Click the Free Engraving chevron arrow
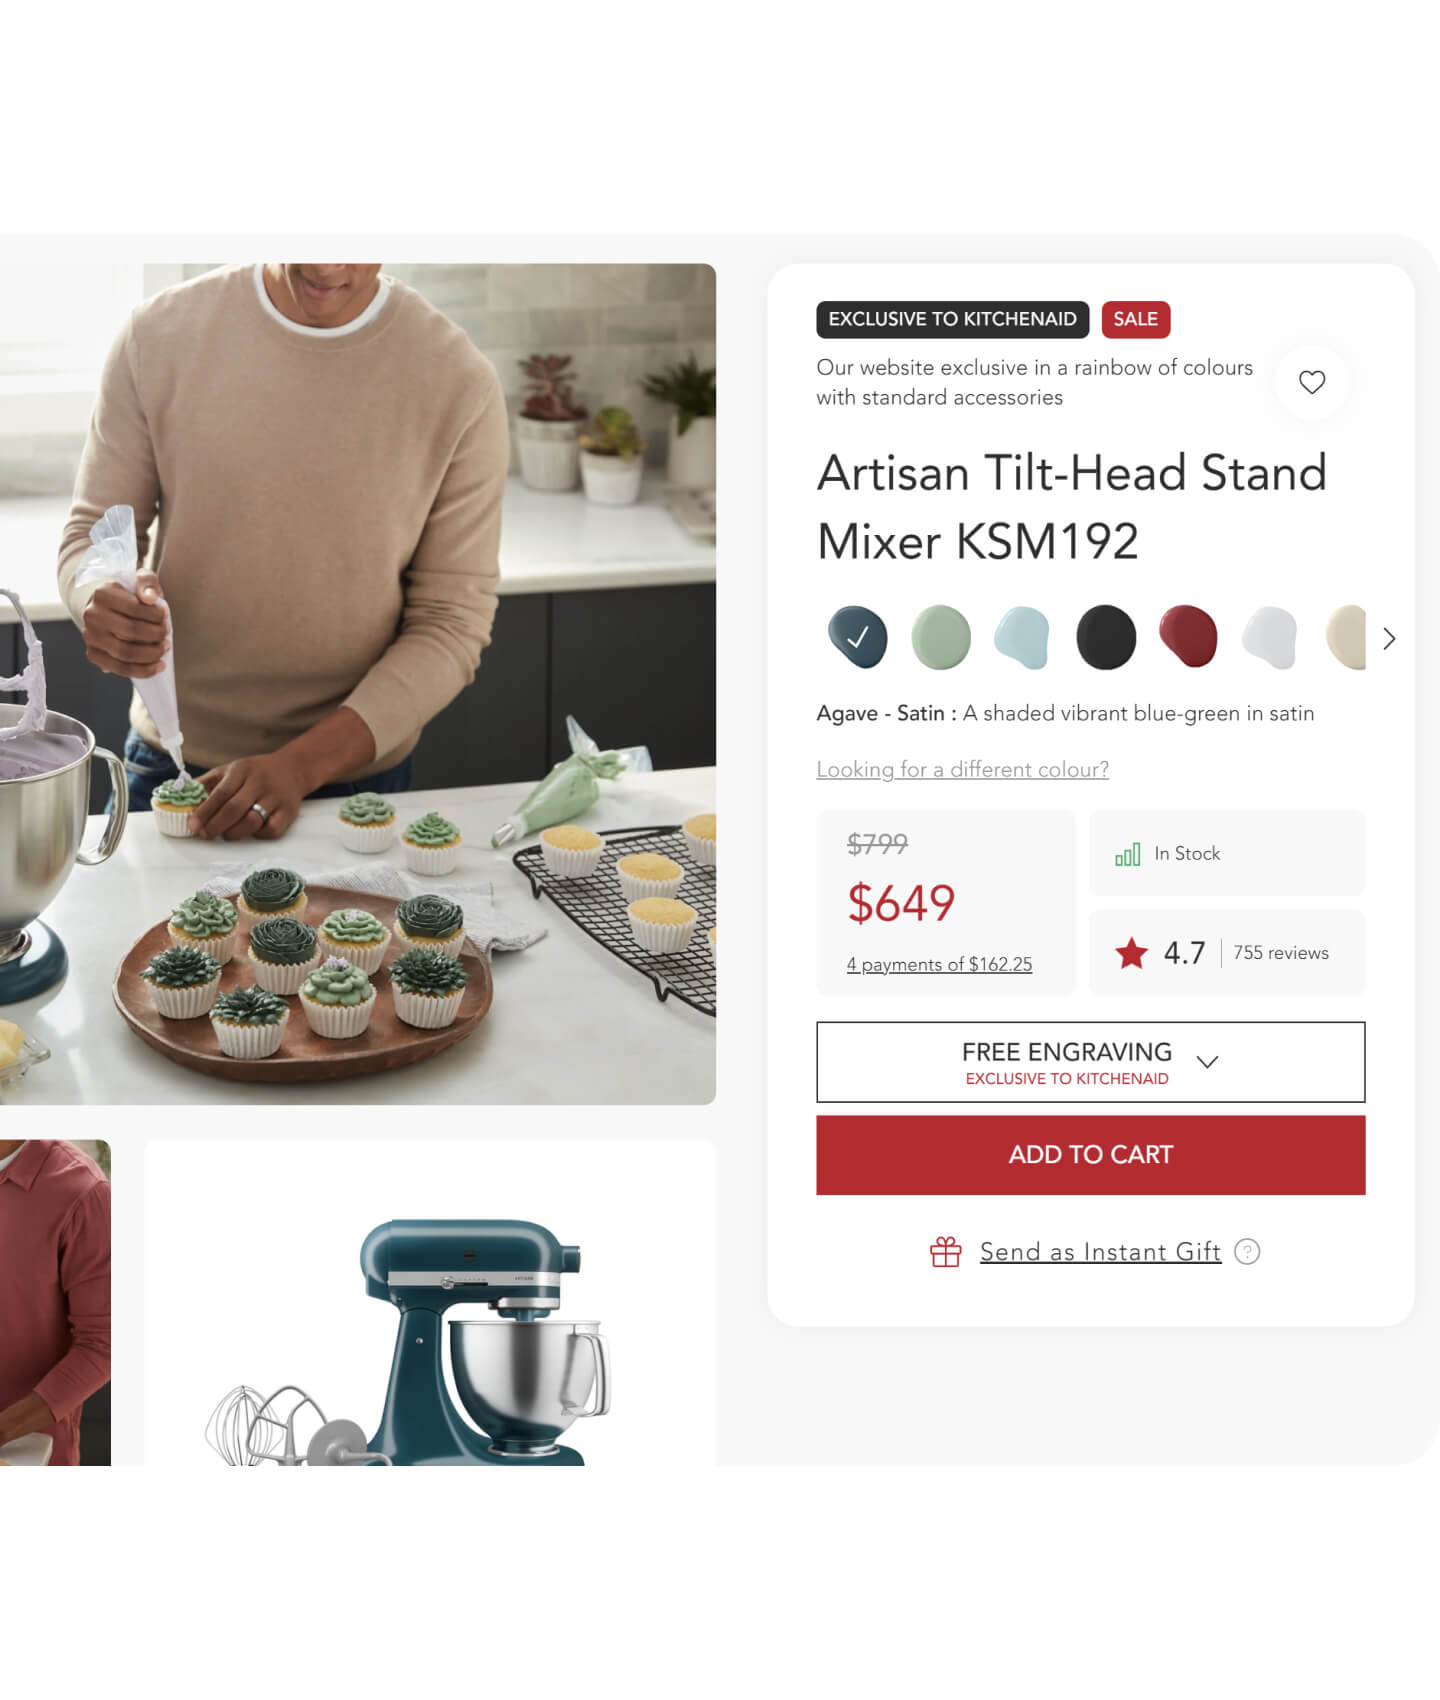Screen dimensions: 1440x1700 (1207, 1062)
